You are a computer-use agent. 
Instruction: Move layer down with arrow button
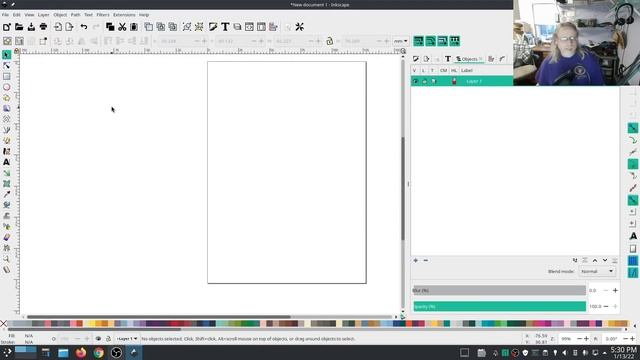(605, 260)
